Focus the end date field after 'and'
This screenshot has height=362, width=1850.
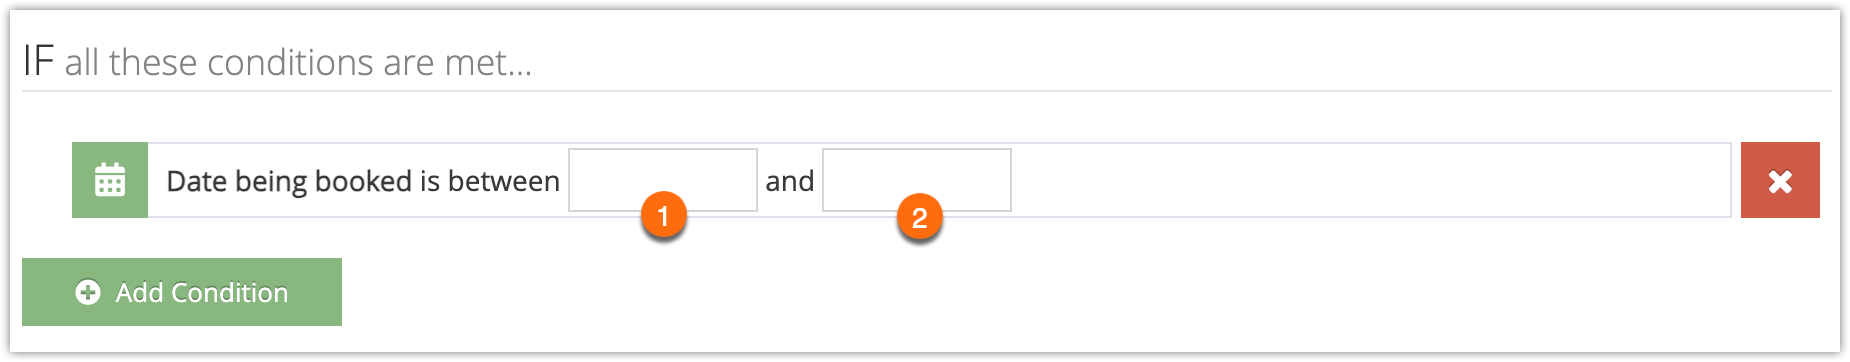coord(917,180)
